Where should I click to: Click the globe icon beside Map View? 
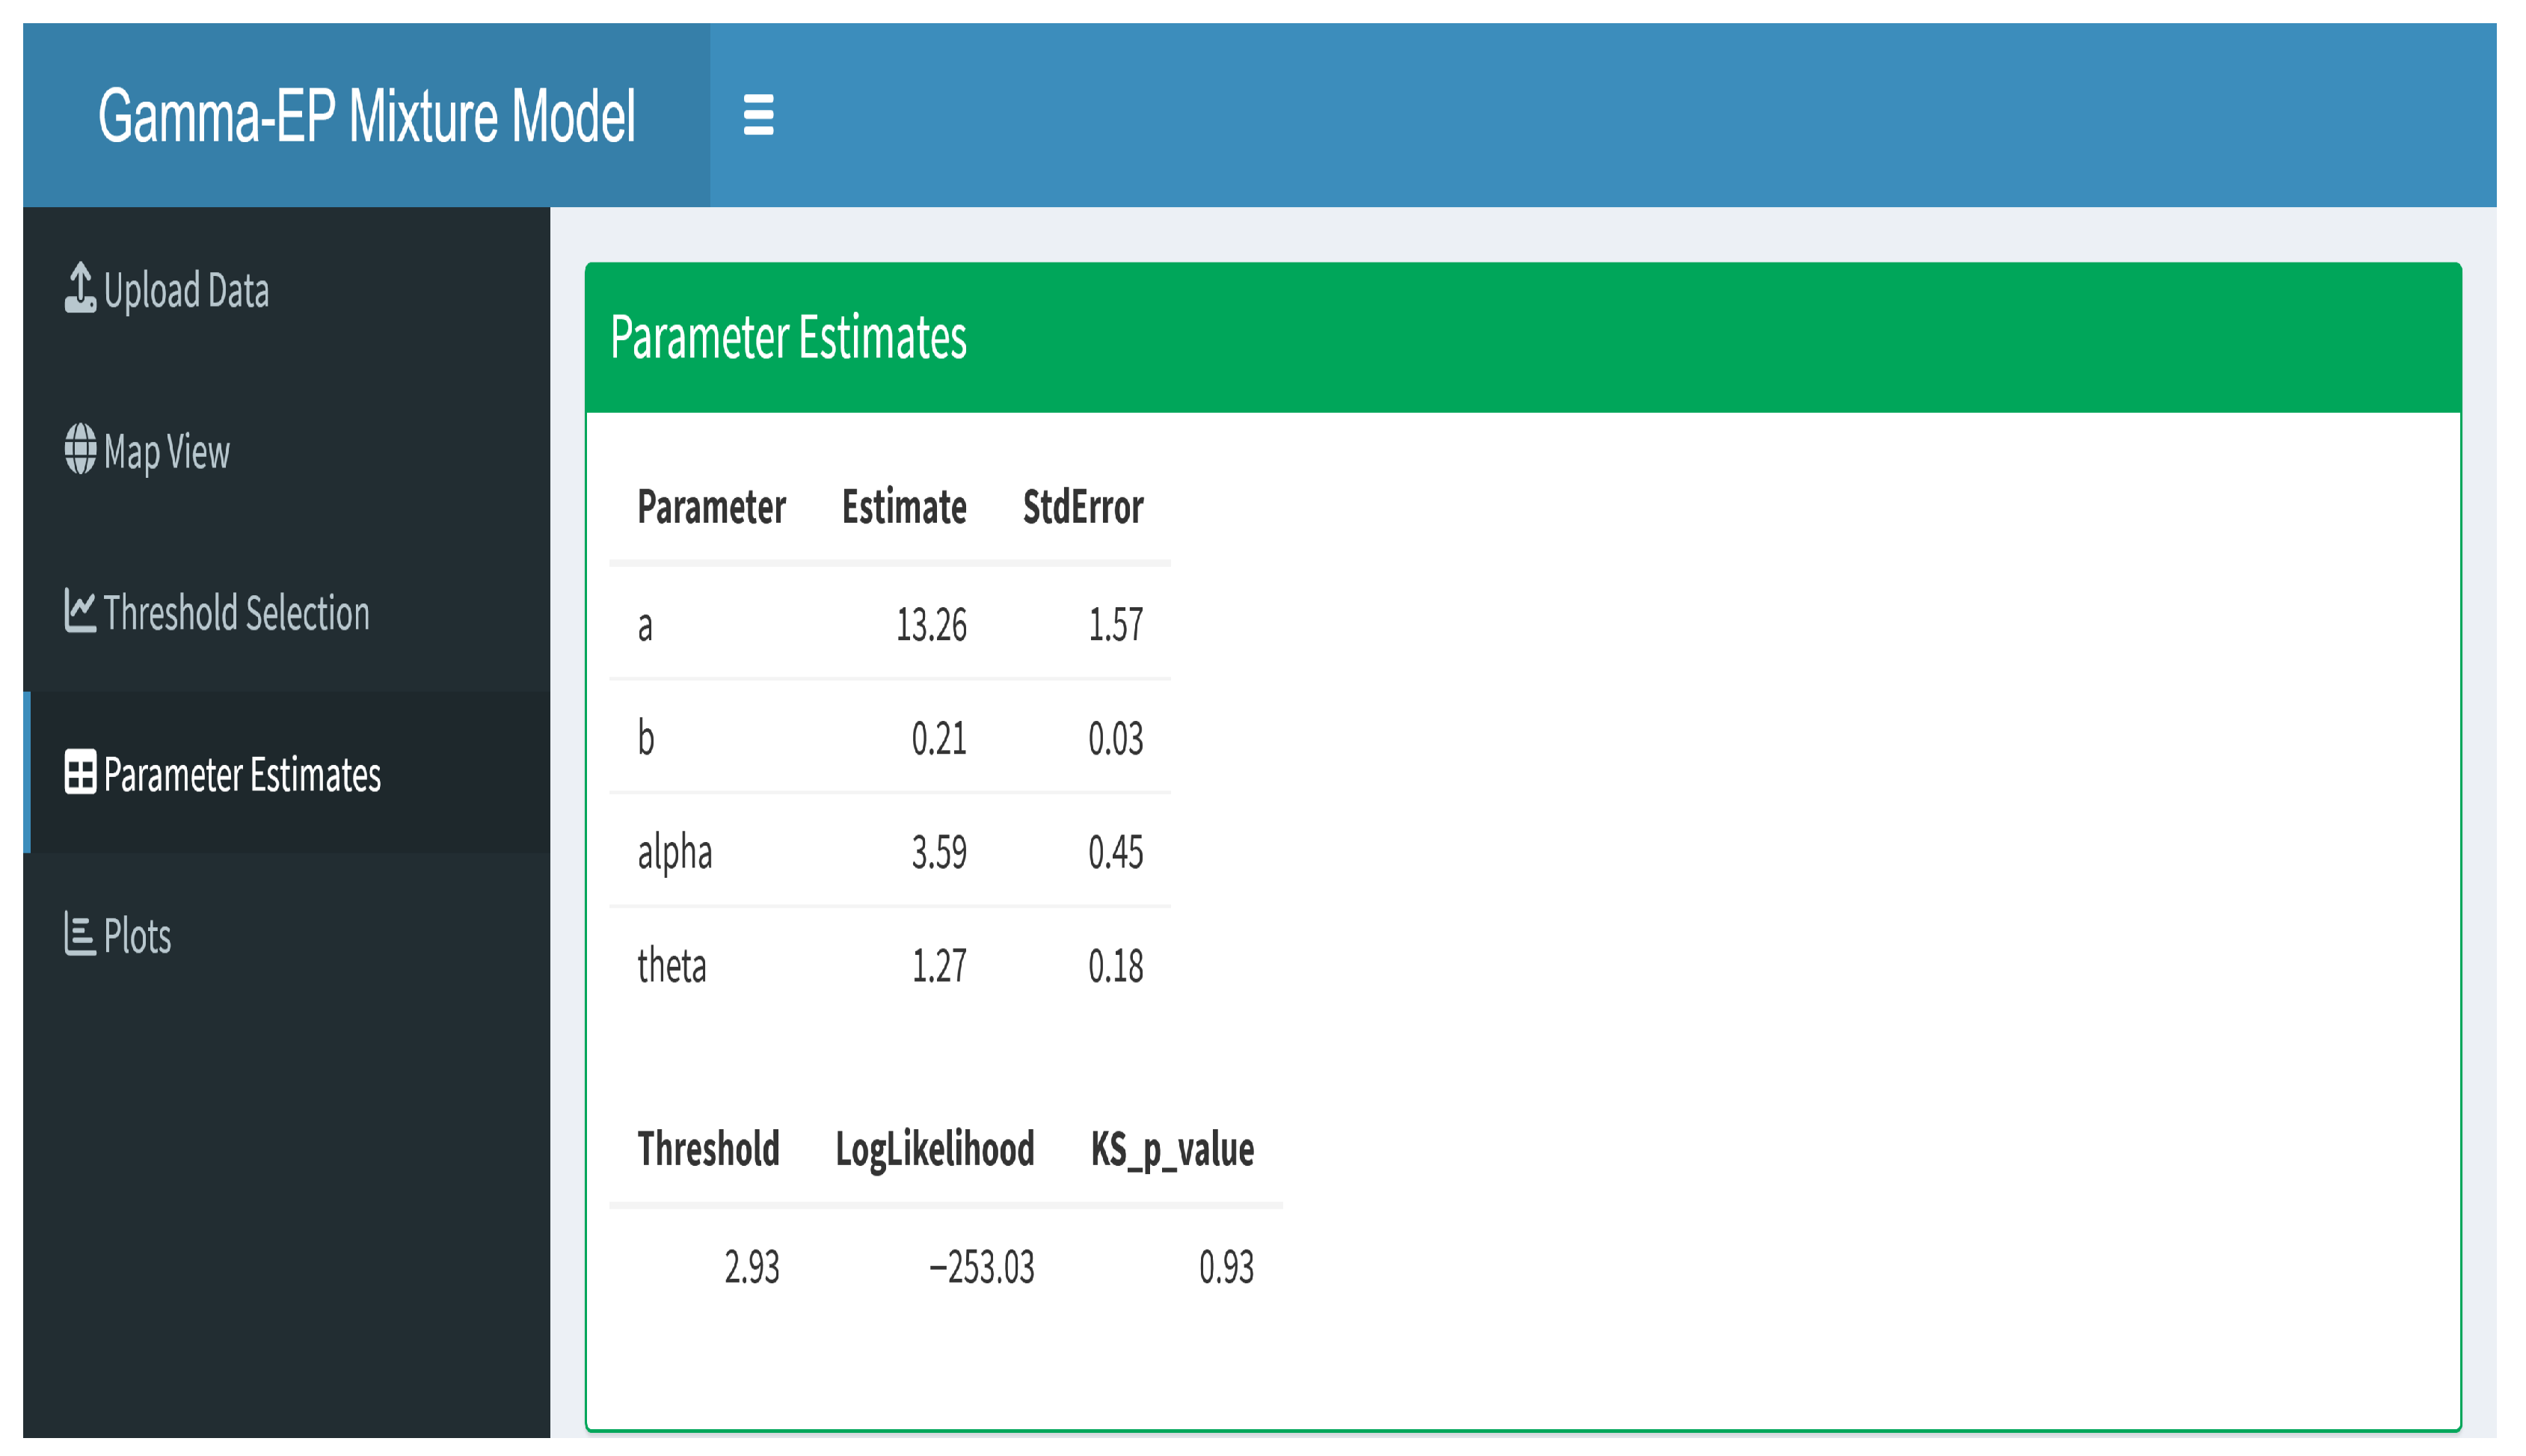[80, 449]
